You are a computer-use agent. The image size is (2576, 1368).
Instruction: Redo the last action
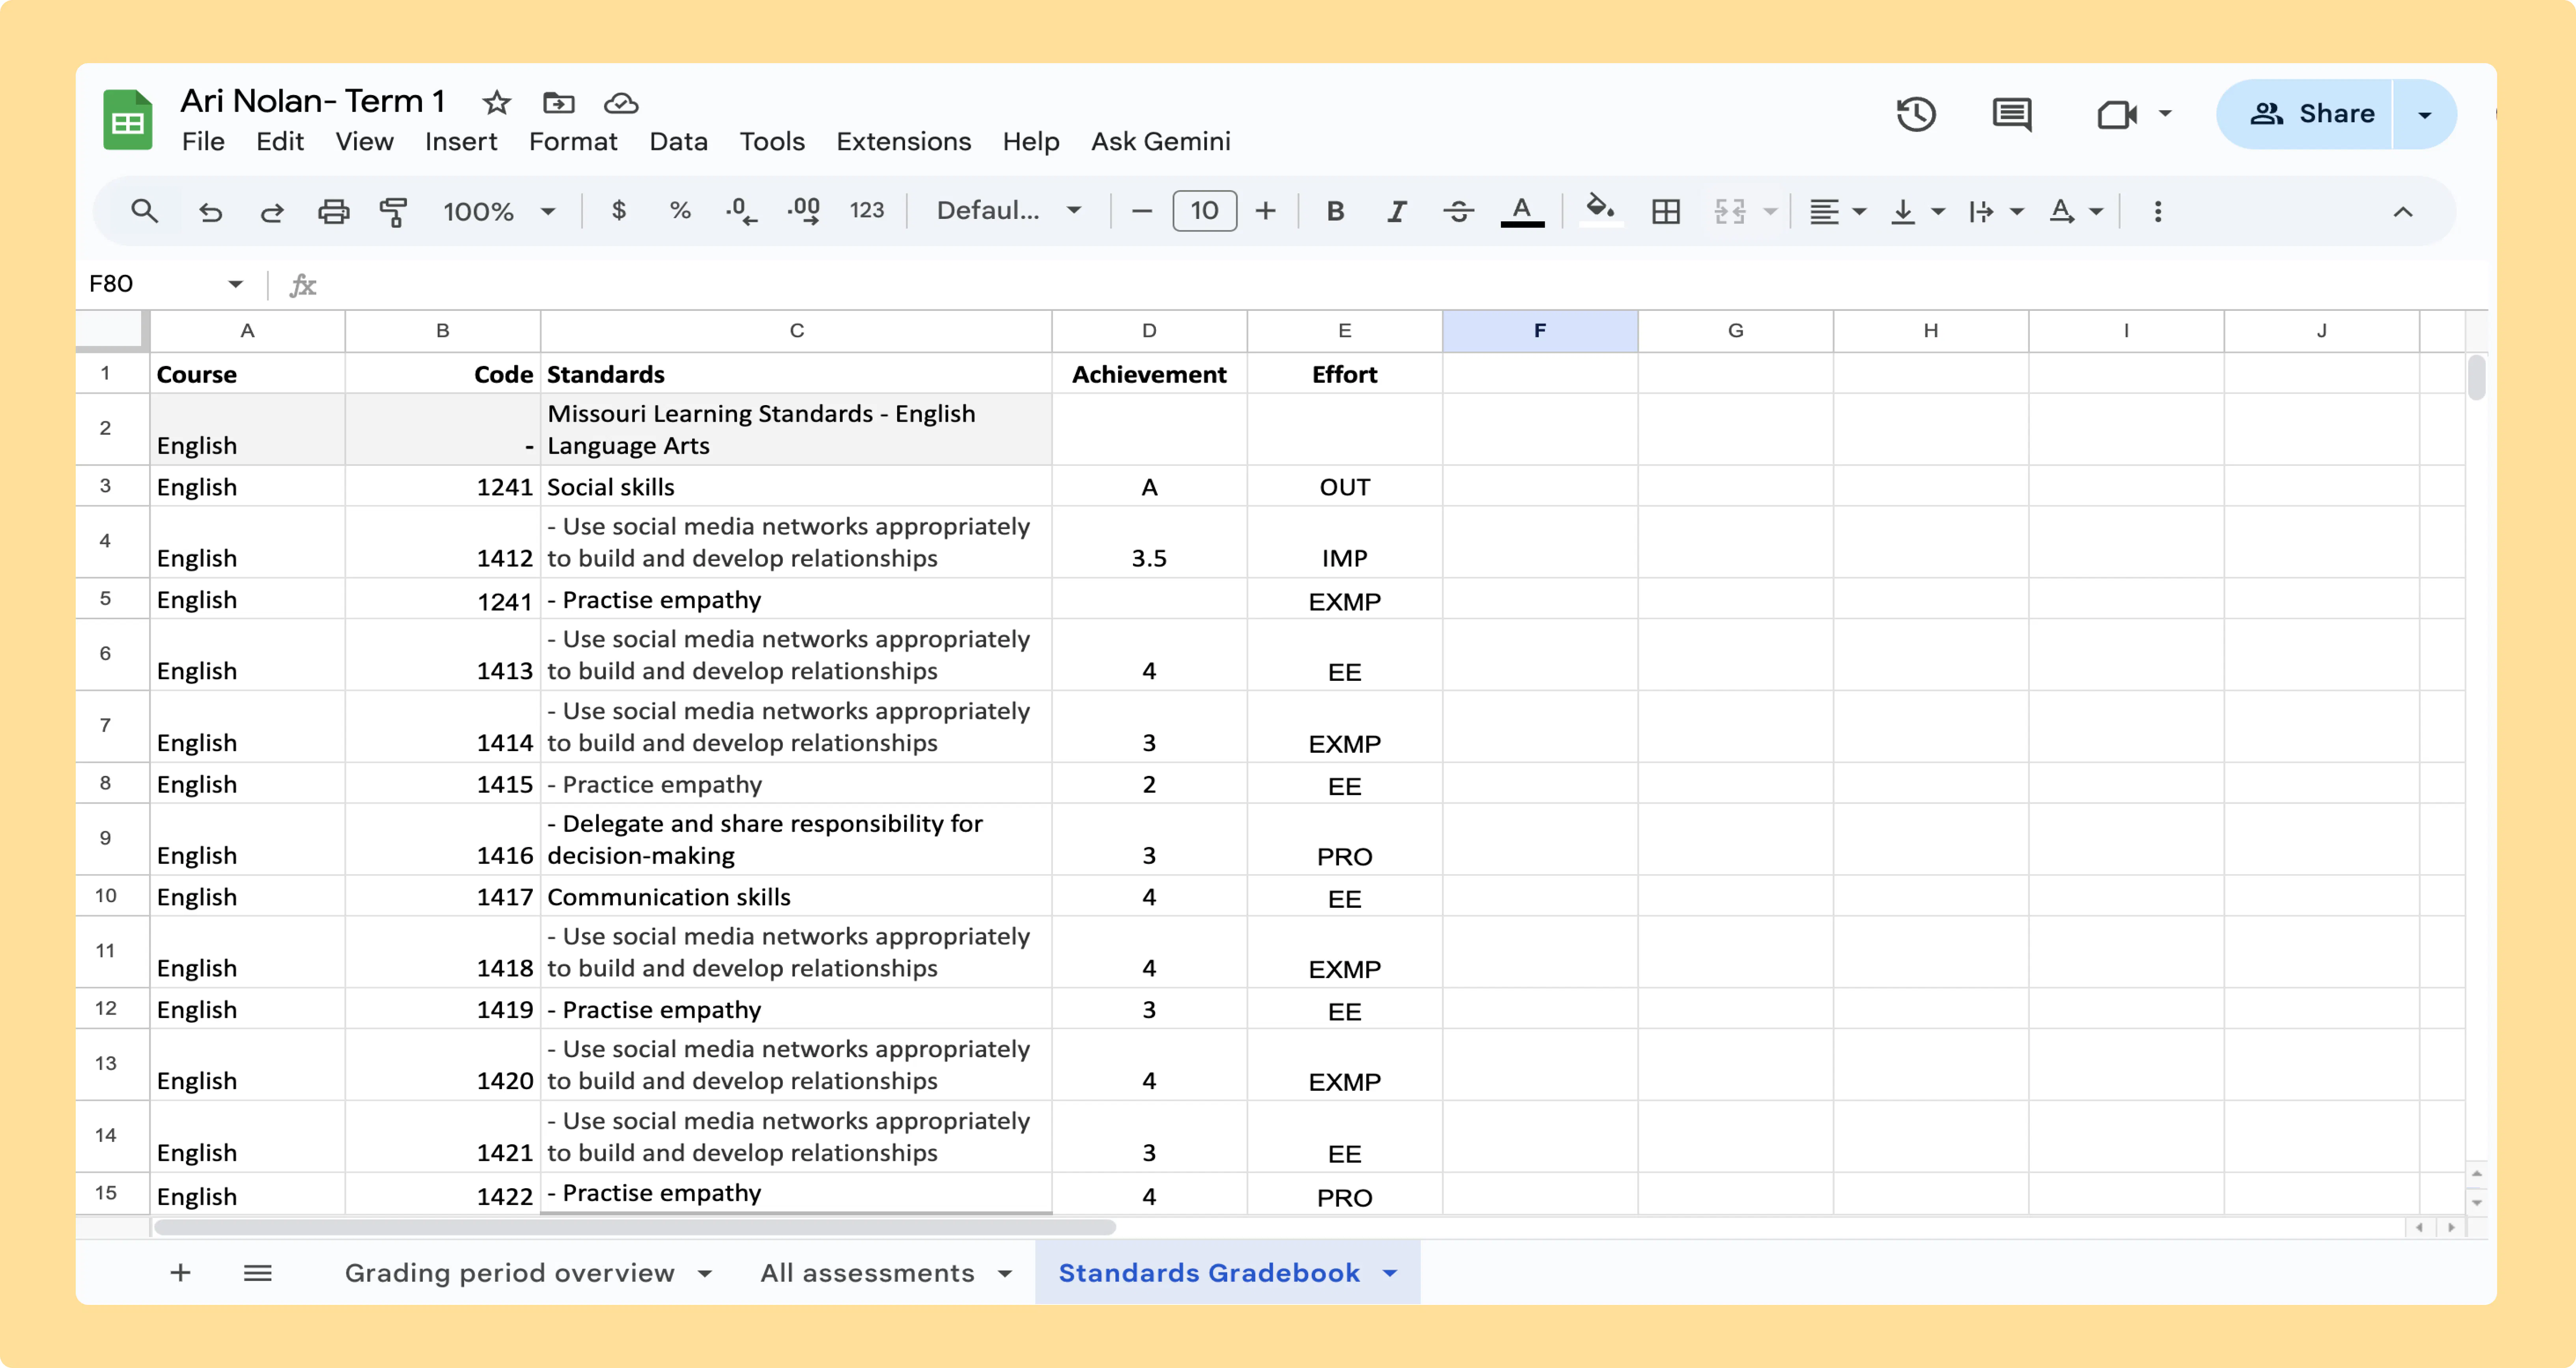coord(272,211)
